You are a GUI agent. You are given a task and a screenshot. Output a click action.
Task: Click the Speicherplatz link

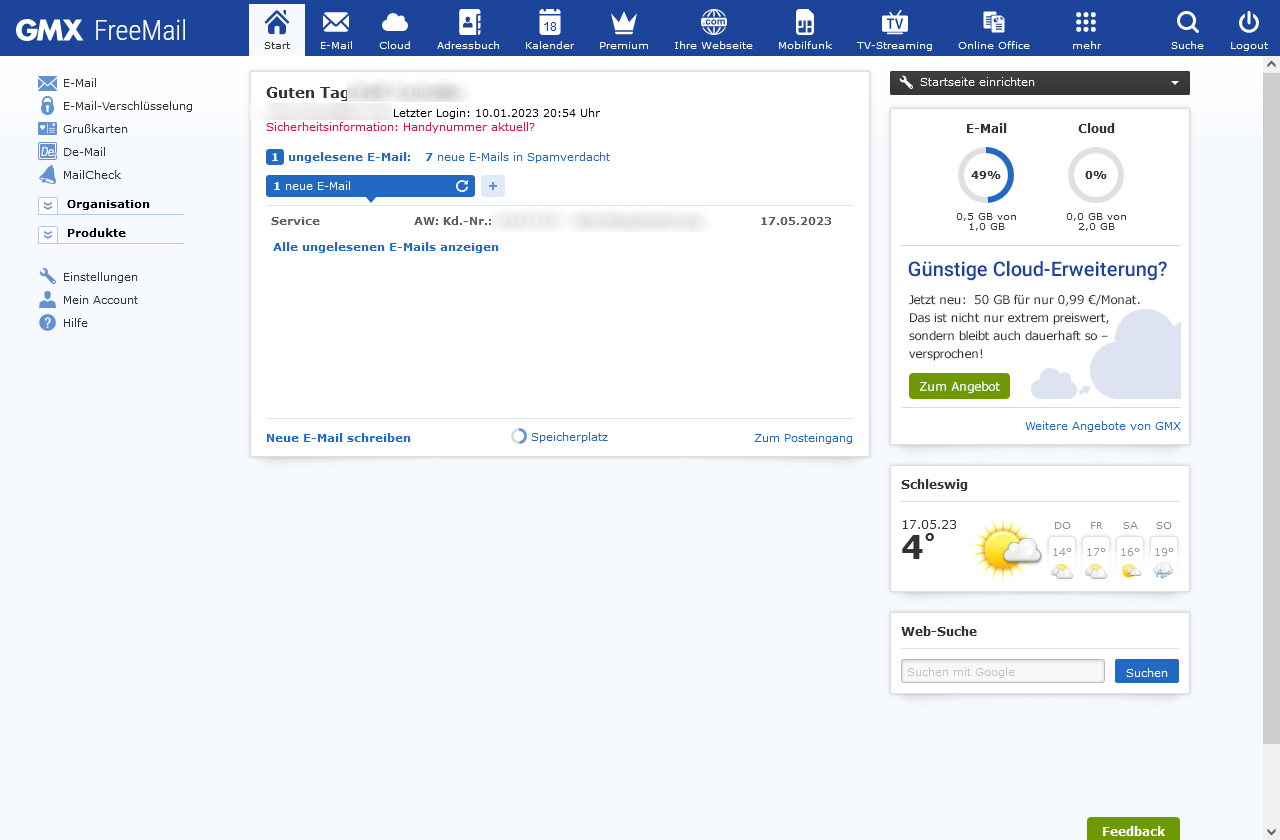coord(559,437)
